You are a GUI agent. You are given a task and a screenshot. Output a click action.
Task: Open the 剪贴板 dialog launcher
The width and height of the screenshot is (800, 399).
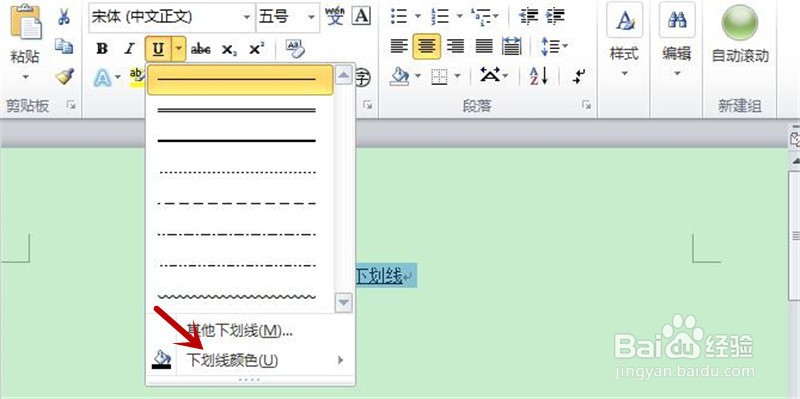tap(71, 105)
